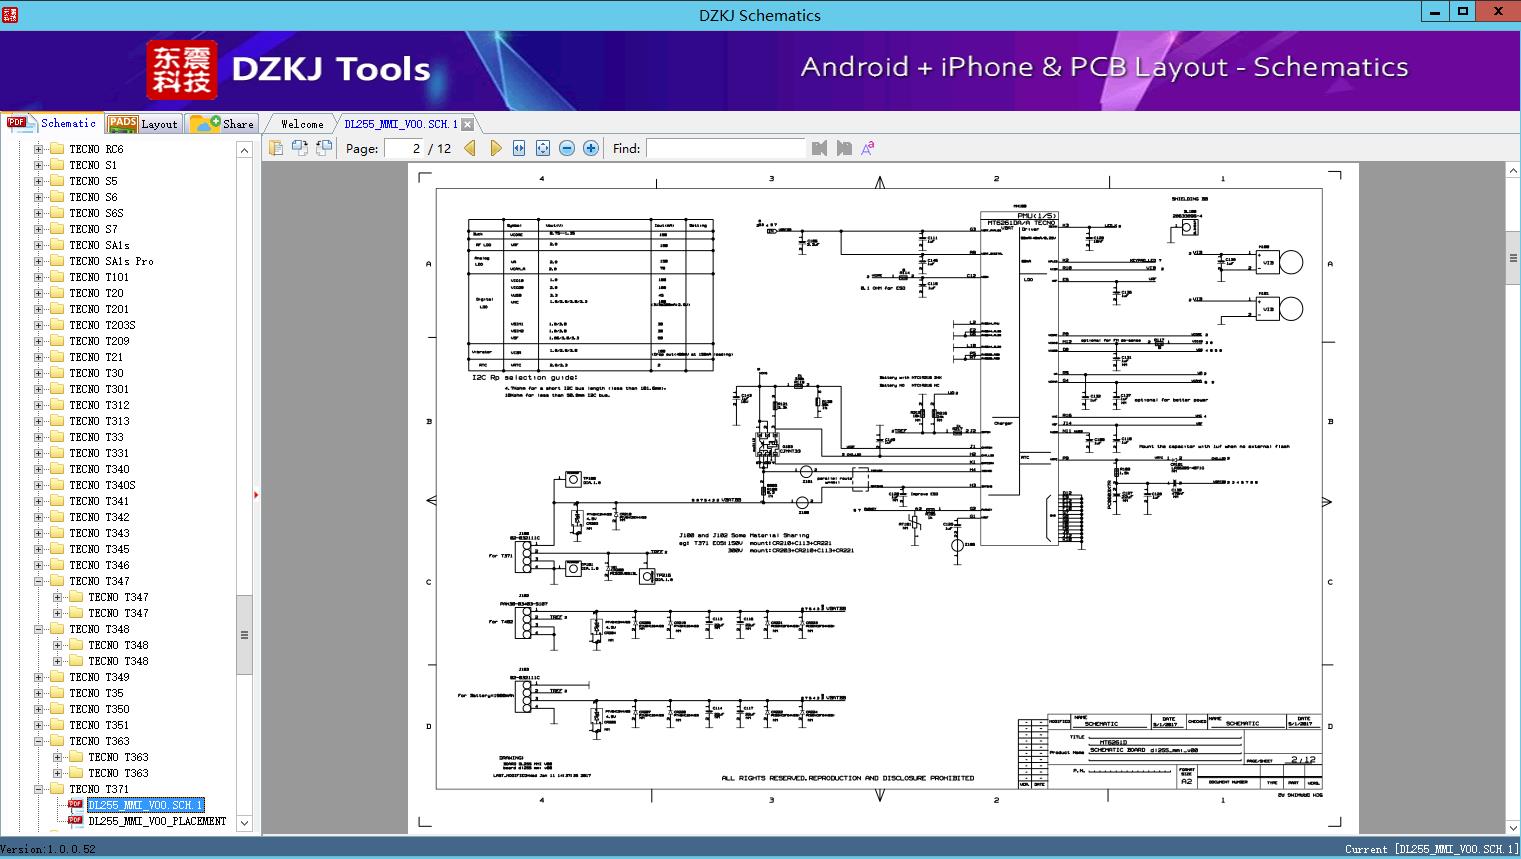The image size is (1521, 859).
Task: Open the Share tab
Action: pos(223,124)
